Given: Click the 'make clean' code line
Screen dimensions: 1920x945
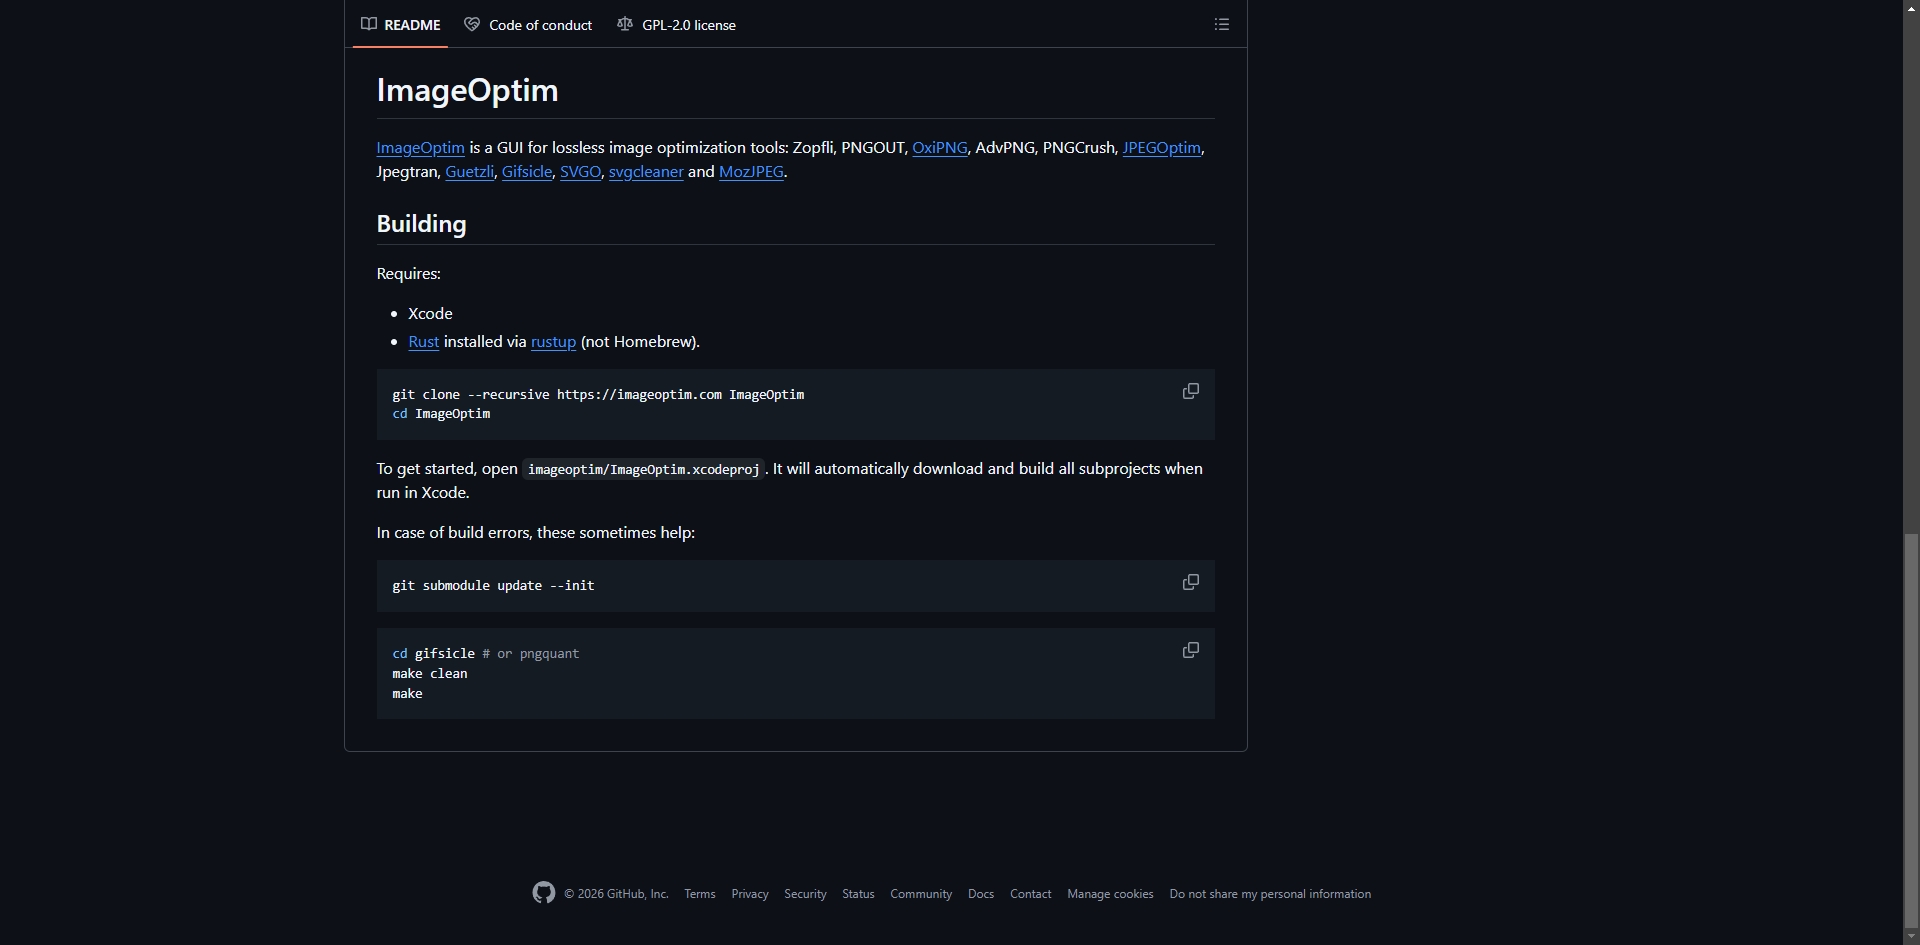Looking at the screenshot, I should [430, 674].
